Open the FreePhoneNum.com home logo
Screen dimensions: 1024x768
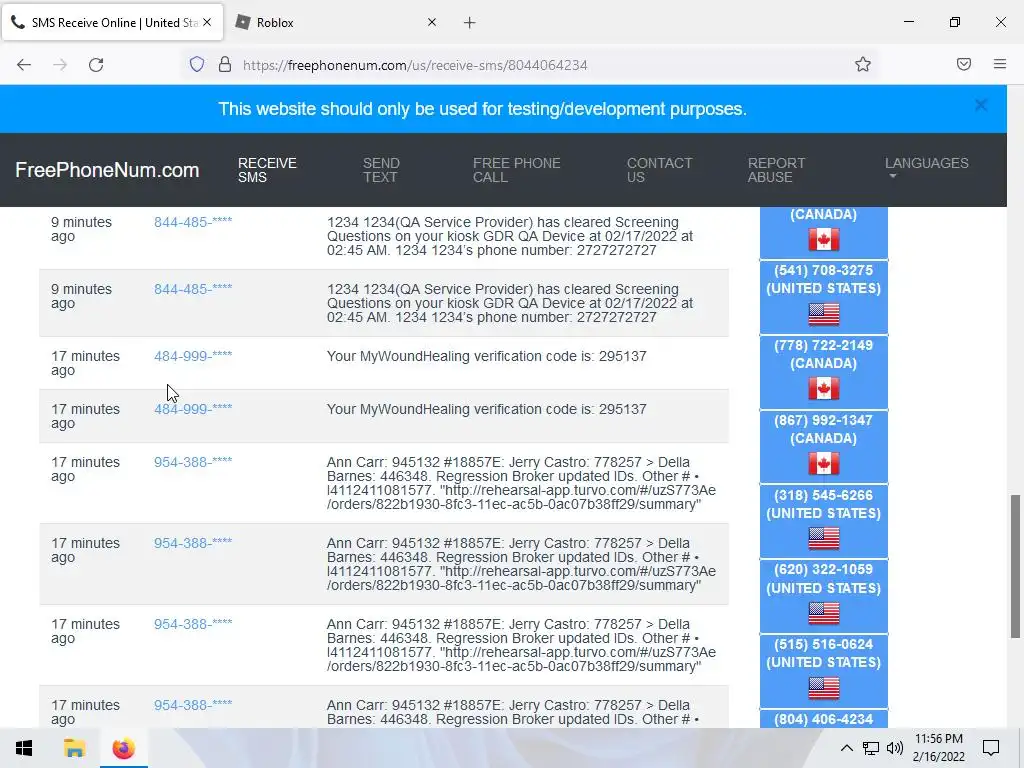[107, 170]
